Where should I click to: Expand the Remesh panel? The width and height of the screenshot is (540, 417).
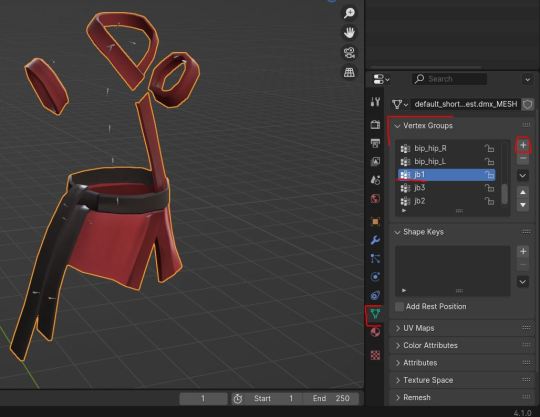397,398
